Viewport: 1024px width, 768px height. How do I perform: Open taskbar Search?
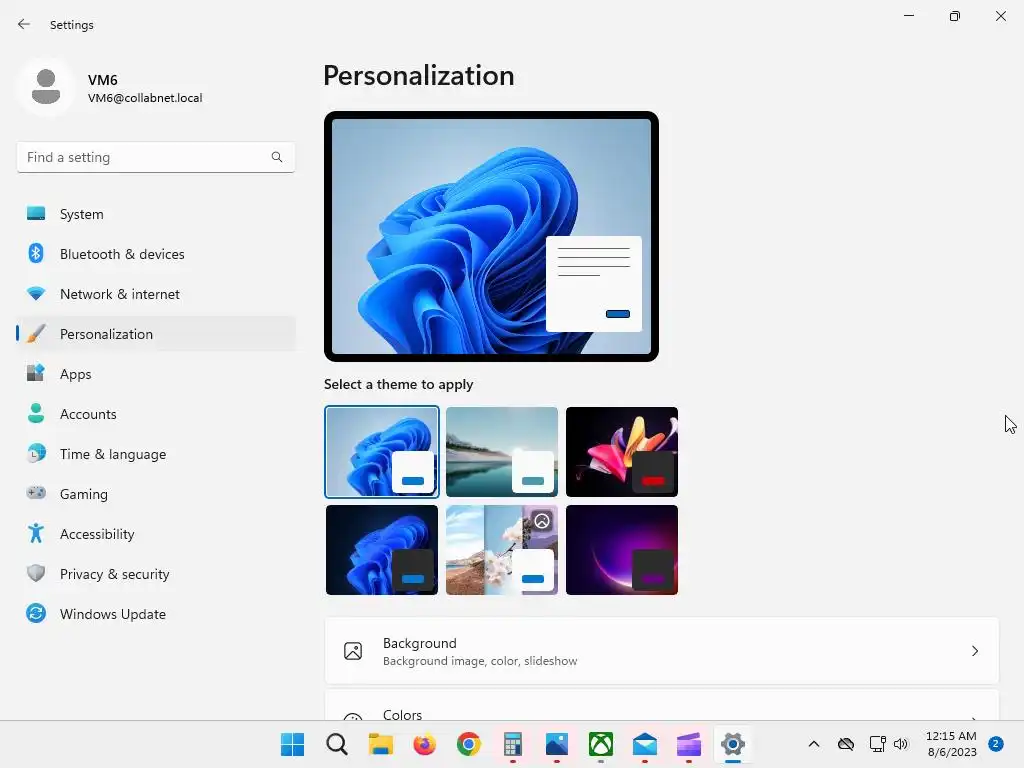tap(336, 744)
